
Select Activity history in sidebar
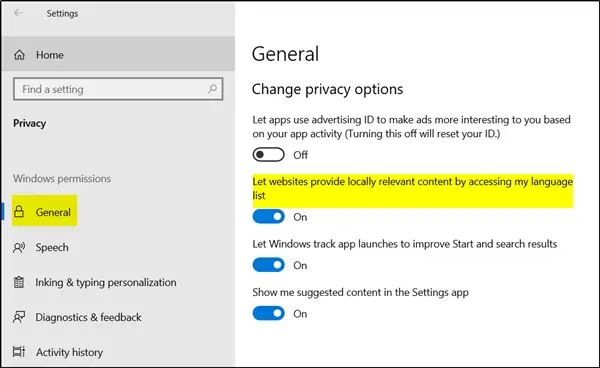tap(69, 352)
